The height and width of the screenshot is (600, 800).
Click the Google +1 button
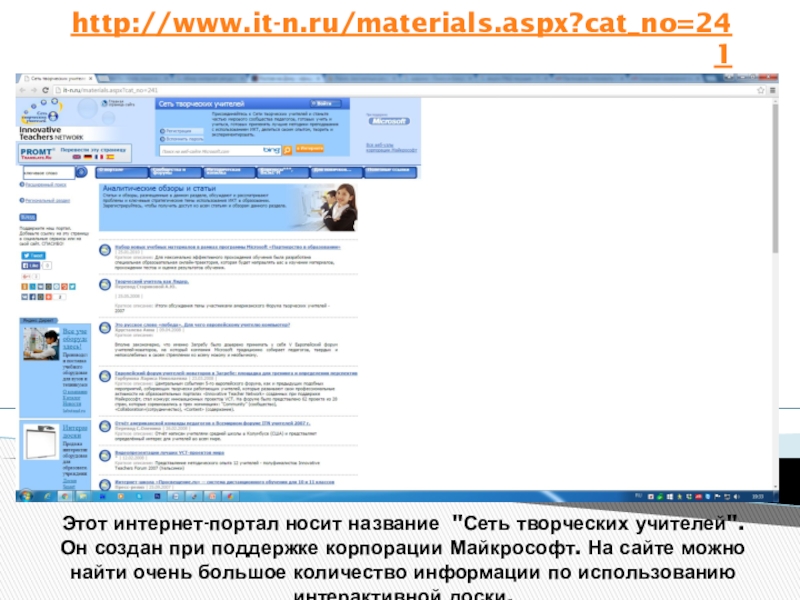(x=27, y=276)
